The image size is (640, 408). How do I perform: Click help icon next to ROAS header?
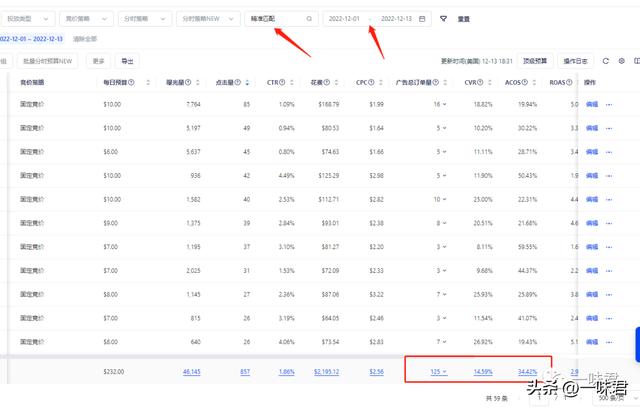569,82
